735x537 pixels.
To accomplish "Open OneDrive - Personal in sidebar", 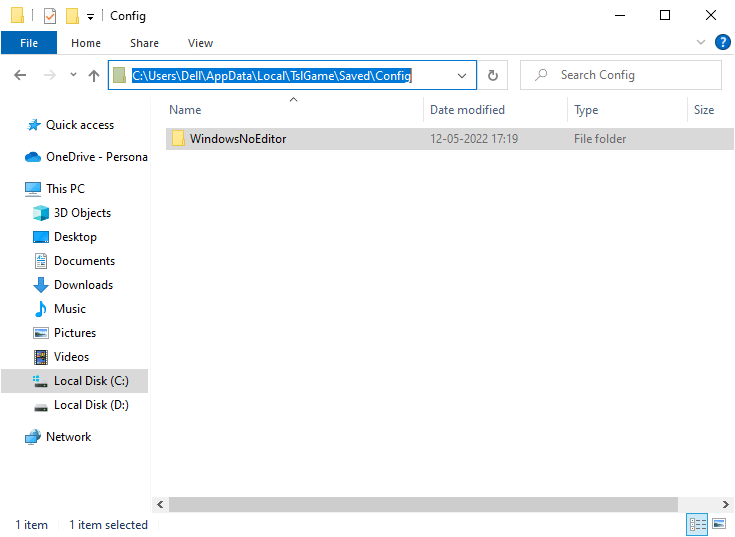I will pyautogui.click(x=86, y=157).
